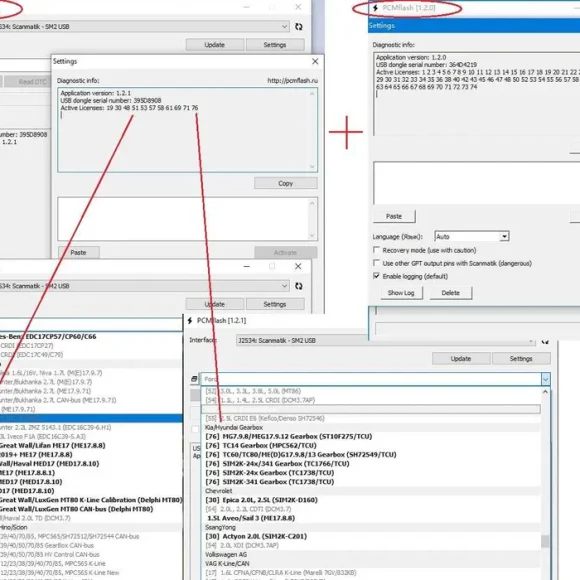Select the EDC17CP57/CP60/C66 entry
The height and width of the screenshot is (580, 580).
pyautogui.click(x=48, y=337)
